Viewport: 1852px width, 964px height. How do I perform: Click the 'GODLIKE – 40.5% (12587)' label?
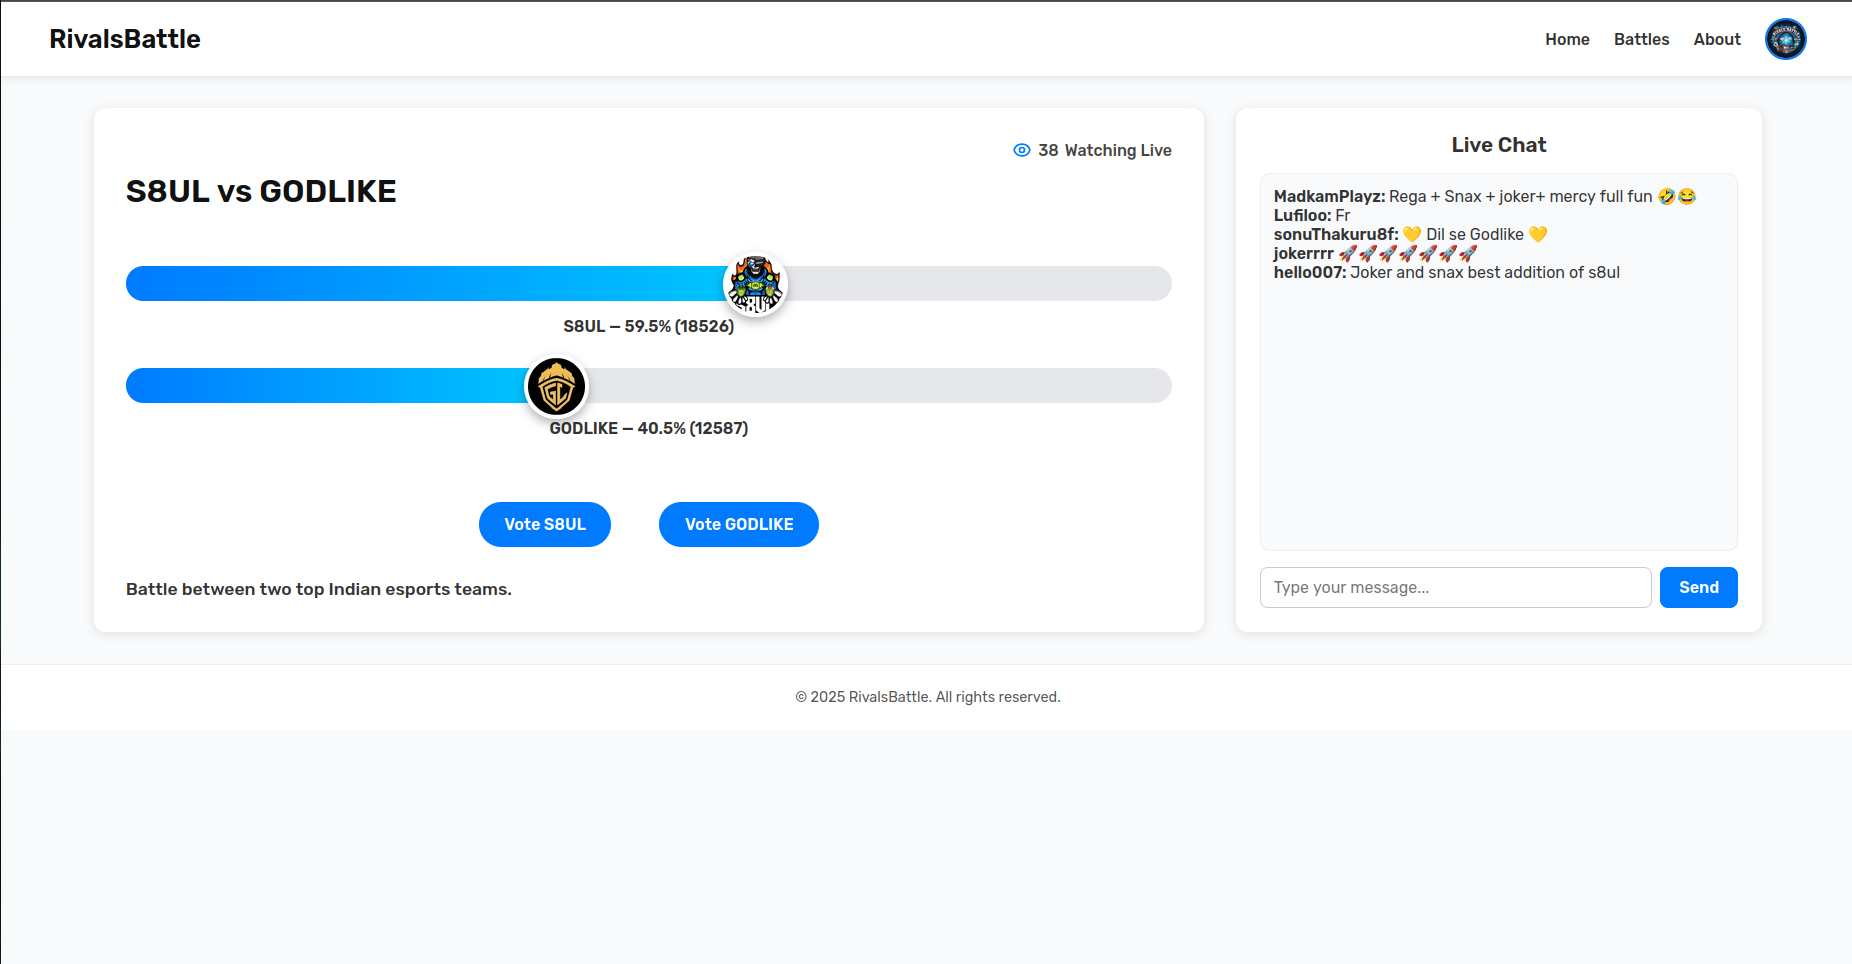click(x=648, y=428)
